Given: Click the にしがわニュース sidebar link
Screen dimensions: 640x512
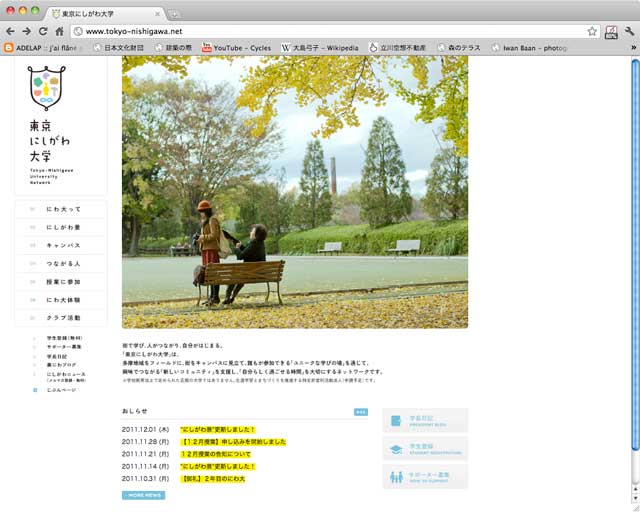Looking at the screenshot, I should [66, 374].
